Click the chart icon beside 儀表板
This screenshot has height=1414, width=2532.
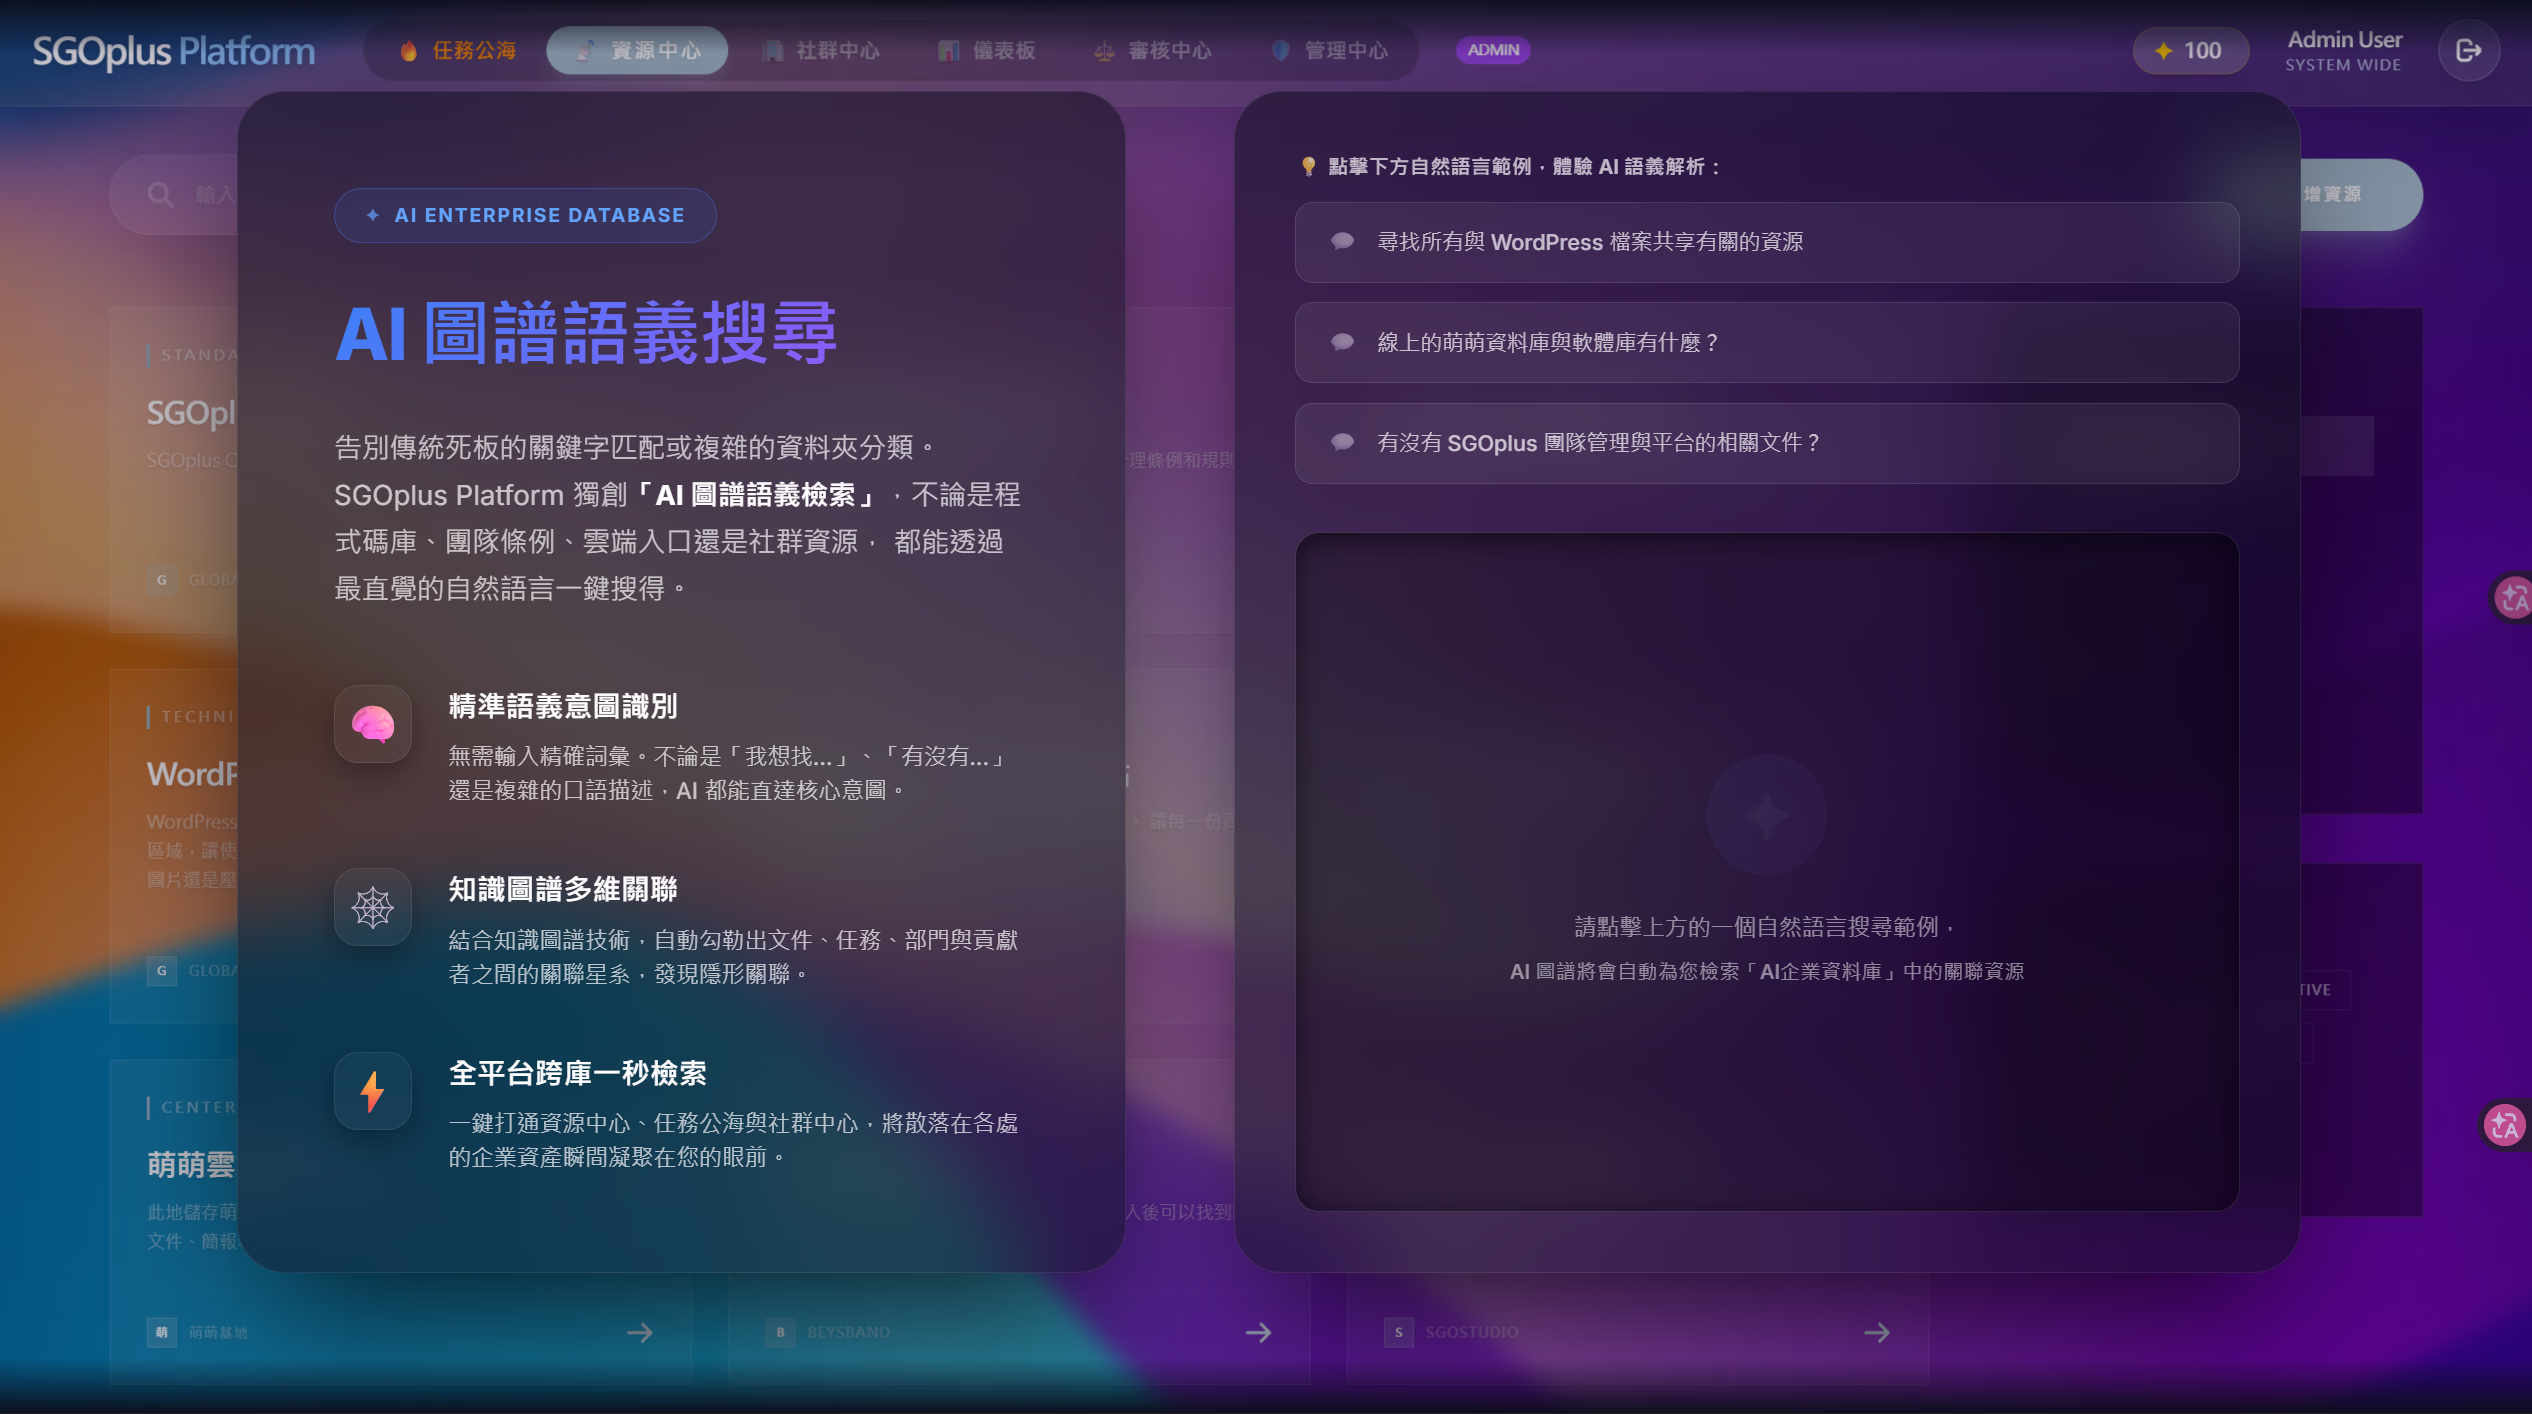click(x=948, y=51)
